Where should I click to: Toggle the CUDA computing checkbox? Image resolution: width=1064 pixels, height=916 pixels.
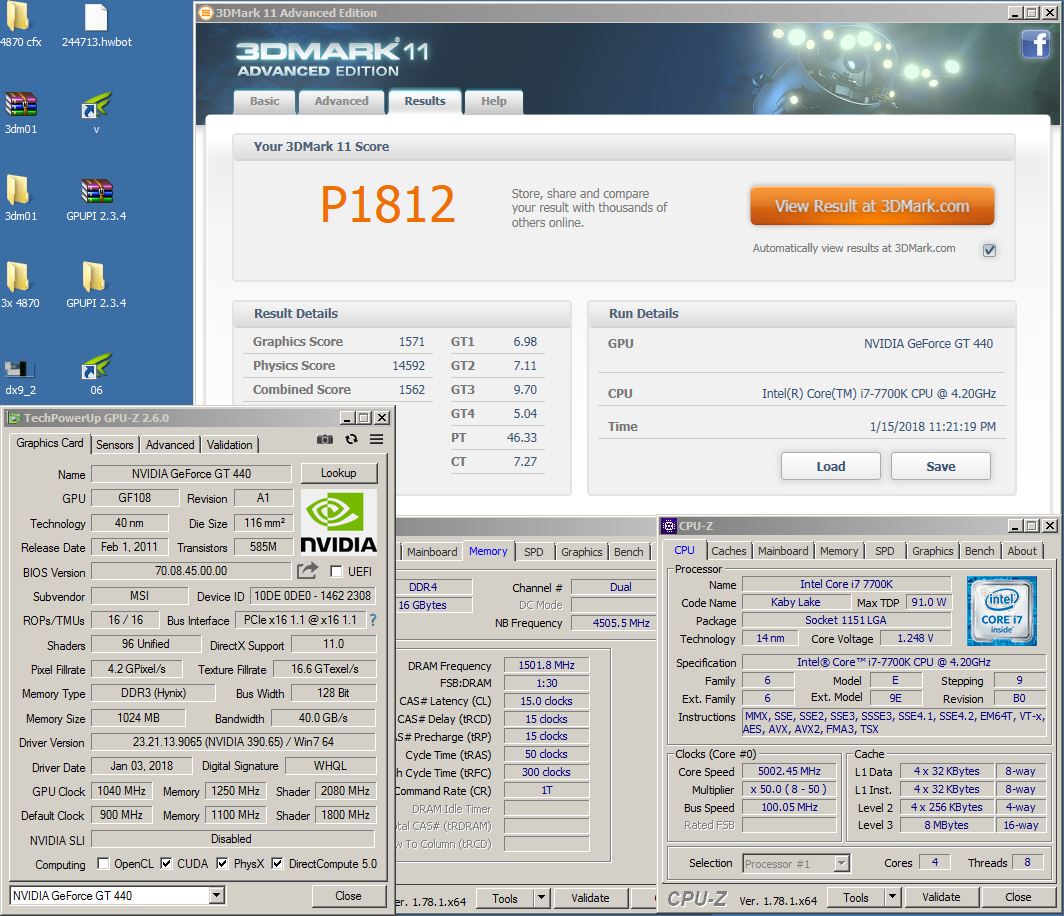pyautogui.click(x=166, y=863)
